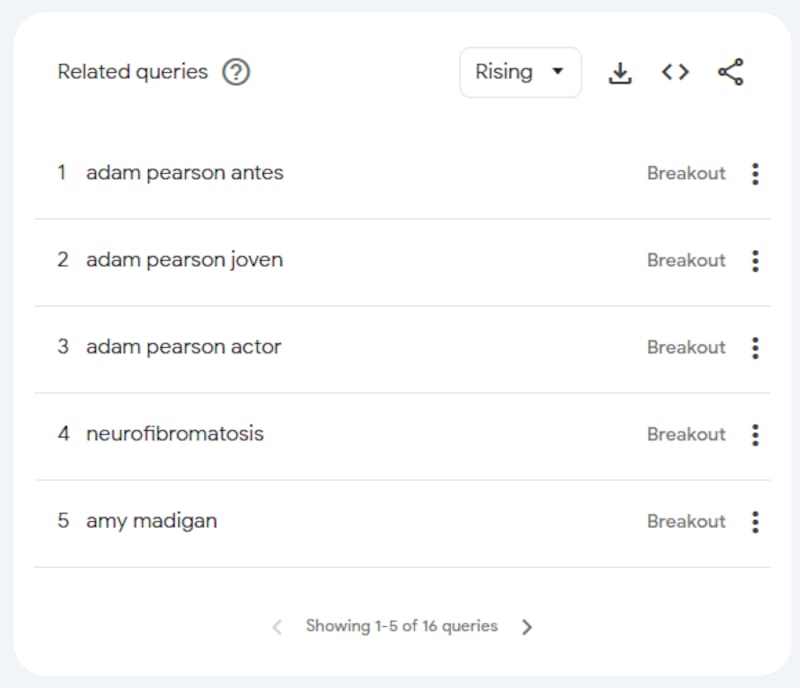Select the adam pearson actor query
800x688 pixels.
184,347
